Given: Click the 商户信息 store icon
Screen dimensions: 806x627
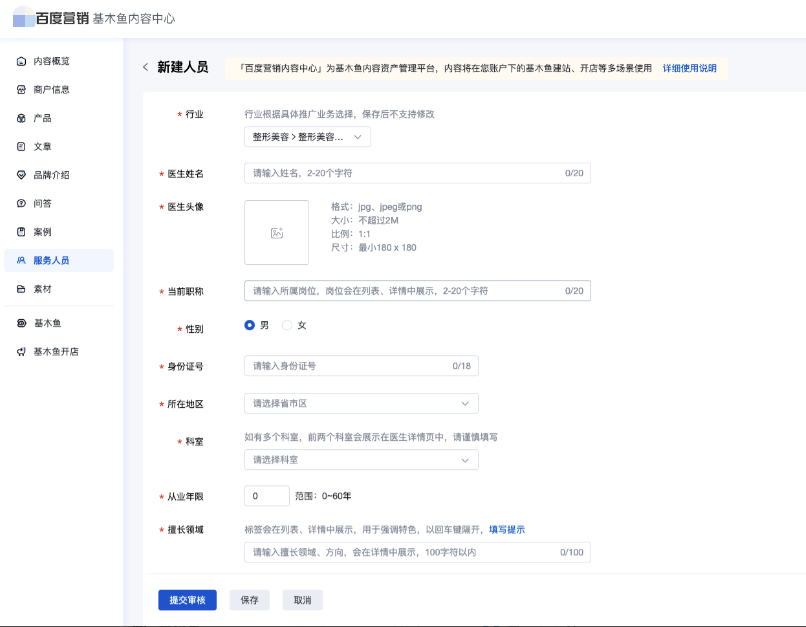Looking at the screenshot, I should (x=21, y=90).
